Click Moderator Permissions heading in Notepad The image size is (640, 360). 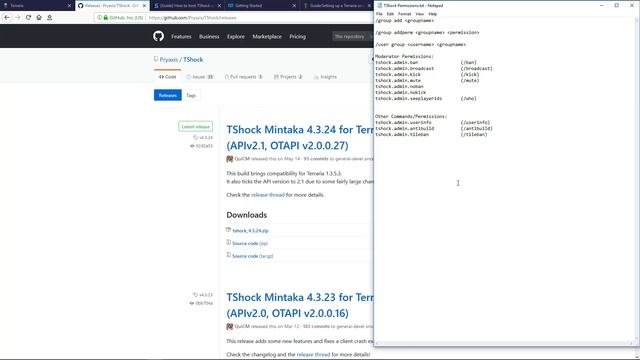point(404,56)
